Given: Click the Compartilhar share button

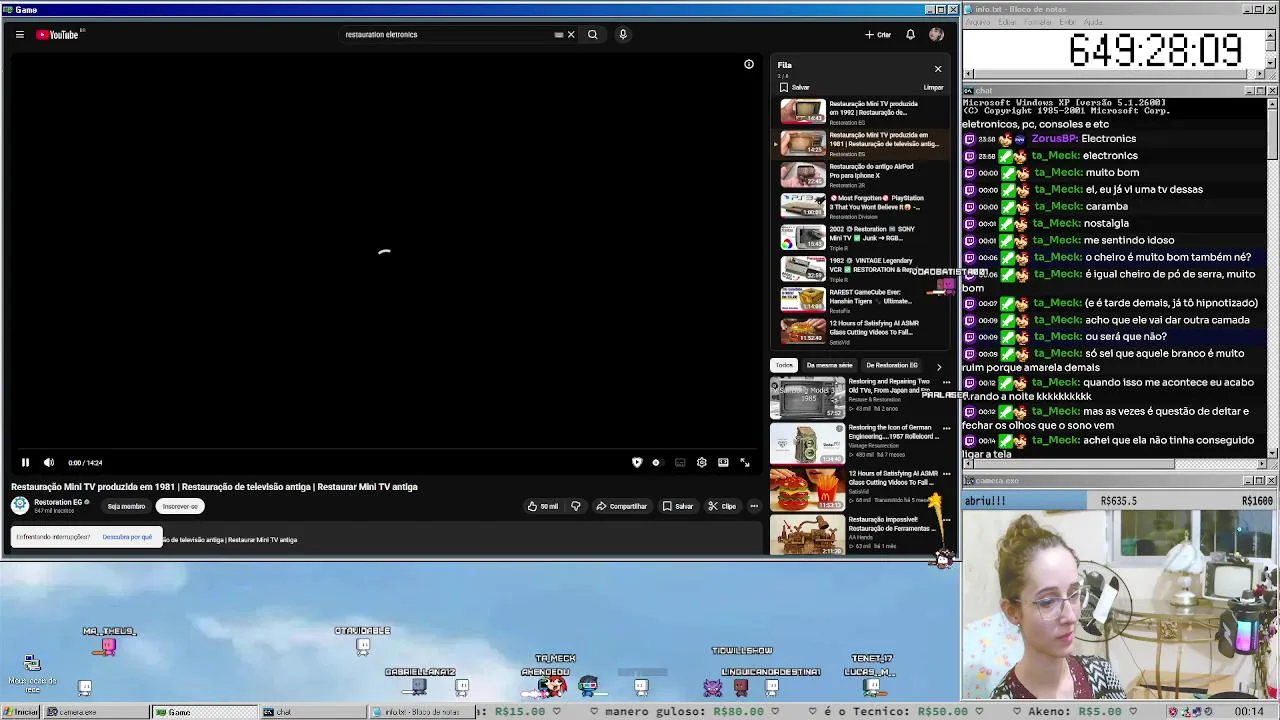Looking at the screenshot, I should coord(622,507).
